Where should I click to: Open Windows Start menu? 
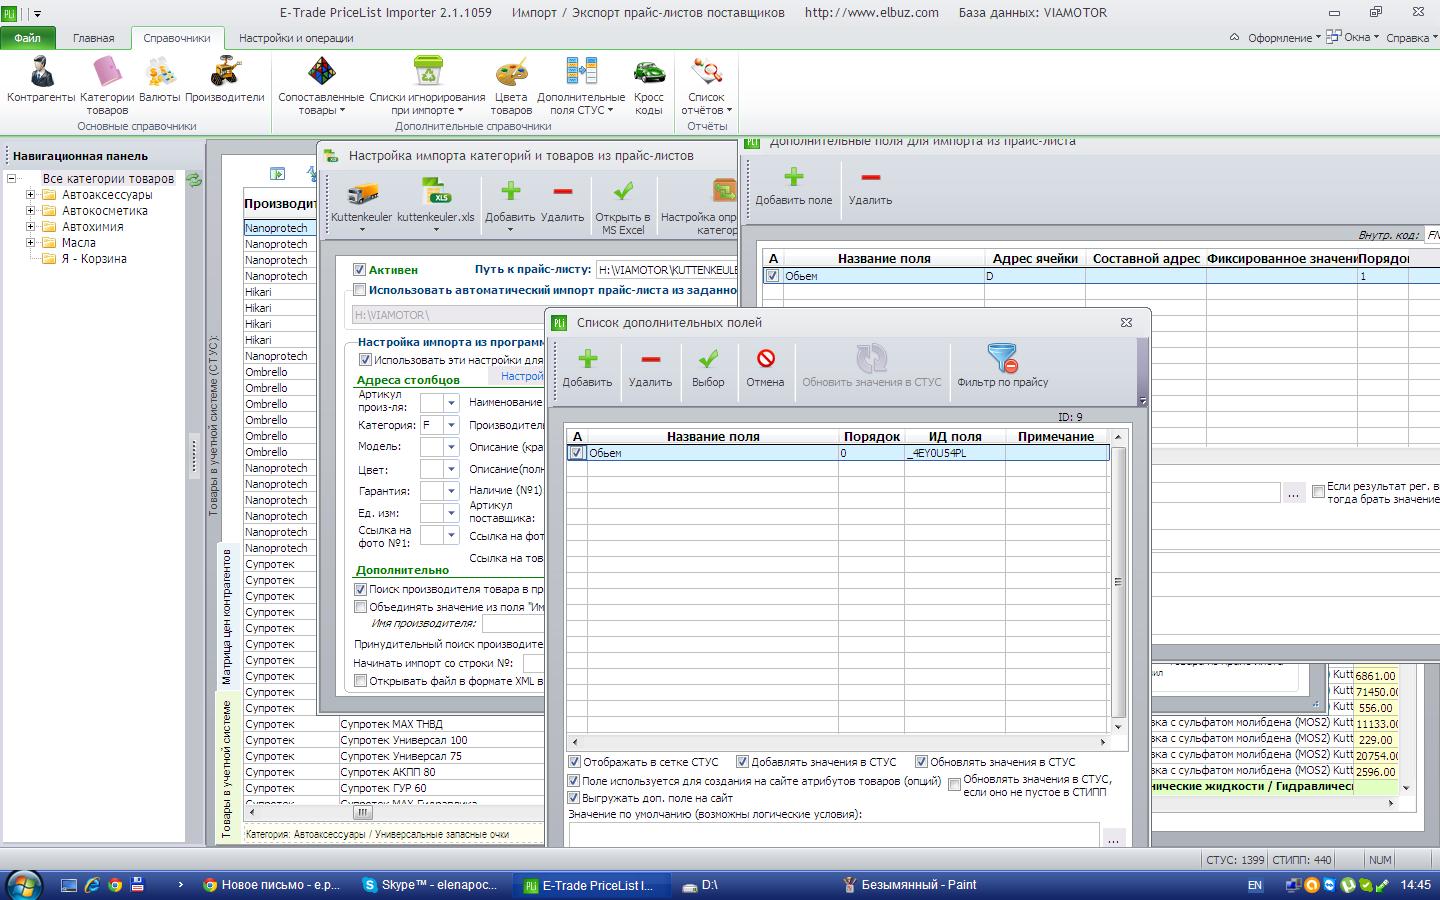click(x=22, y=885)
